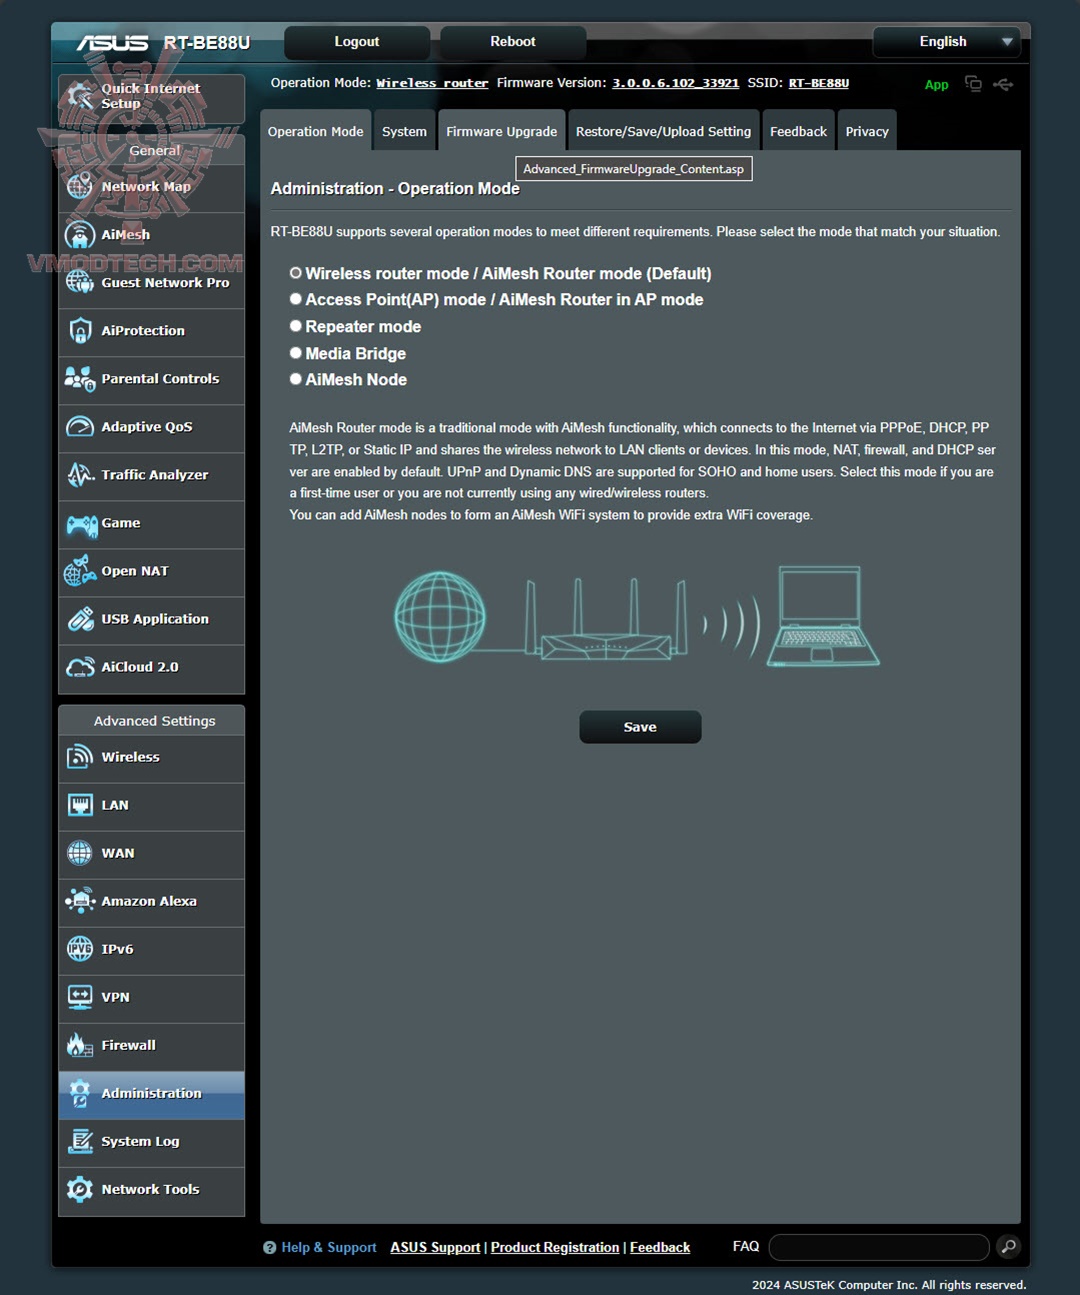This screenshot has height=1295, width=1080.
Task: Click the IPv6 icon
Action: pyautogui.click(x=80, y=949)
